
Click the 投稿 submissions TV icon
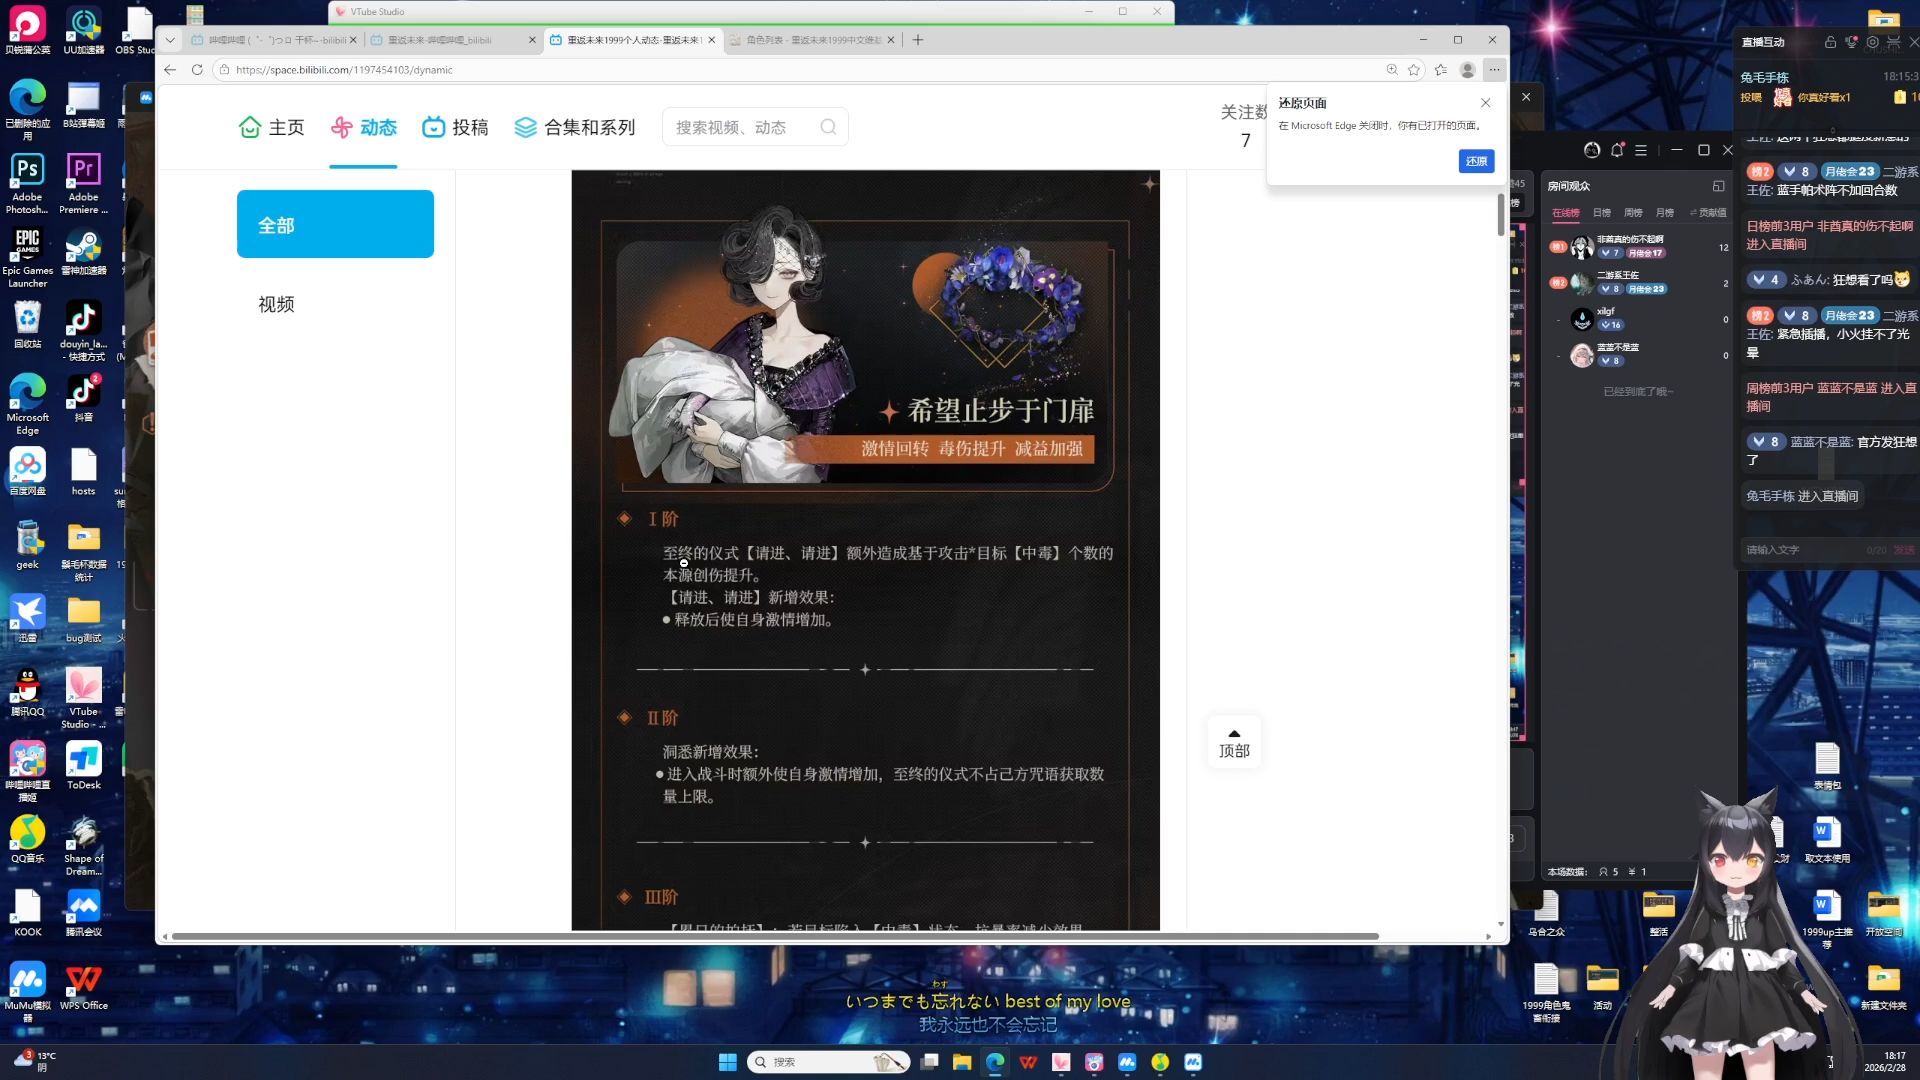(x=433, y=127)
